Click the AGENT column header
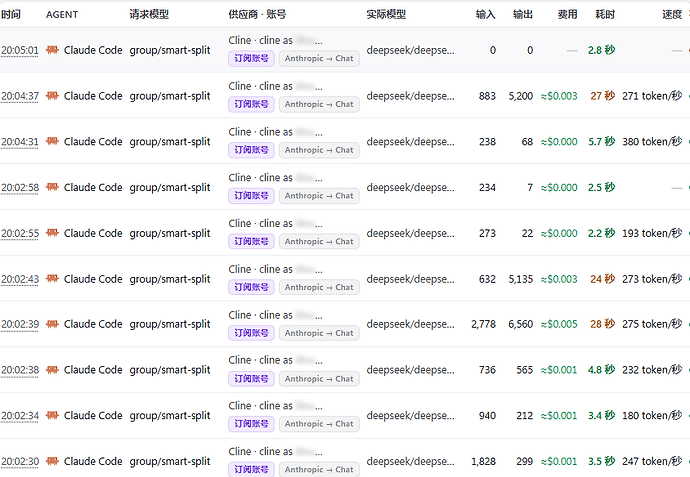690x477 pixels. [62, 15]
